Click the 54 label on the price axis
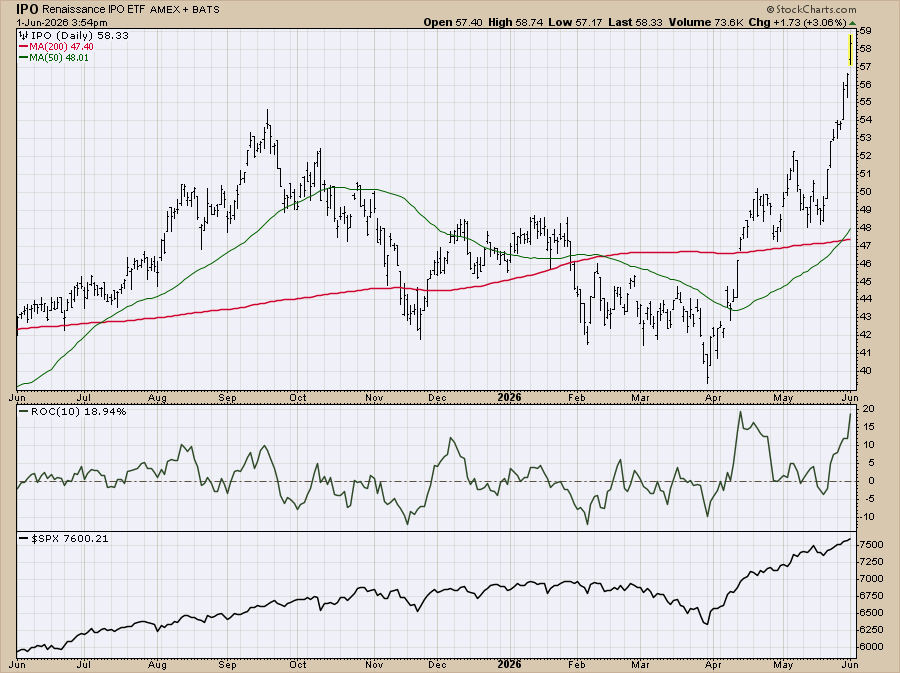This screenshot has height=673, width=900. click(865, 120)
